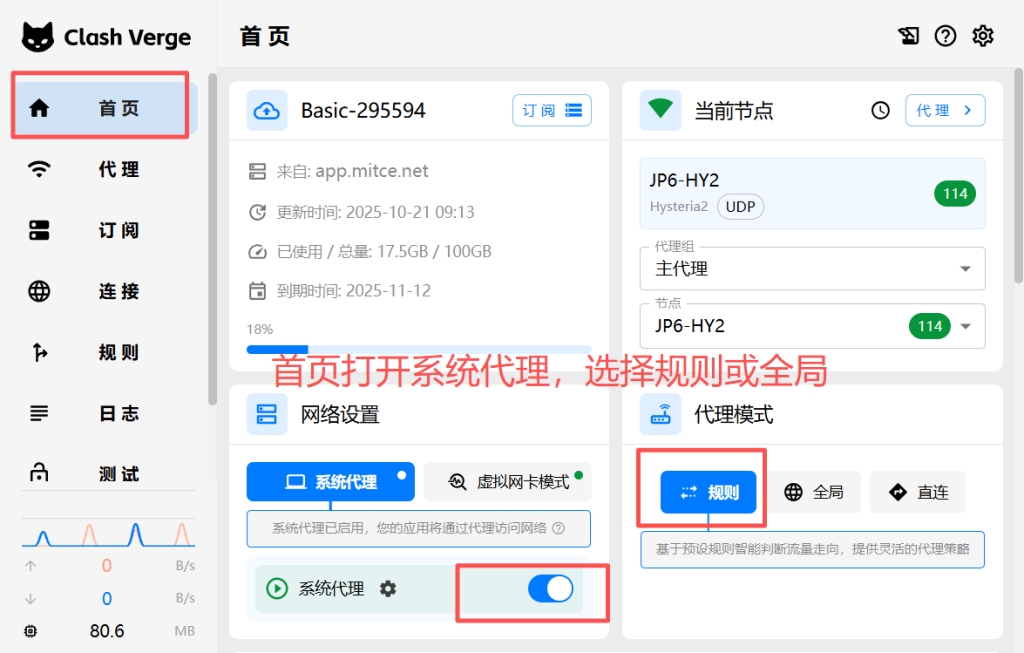Click the Clash Verge cat logo
Screen dimensions: 1024x653
38,37
